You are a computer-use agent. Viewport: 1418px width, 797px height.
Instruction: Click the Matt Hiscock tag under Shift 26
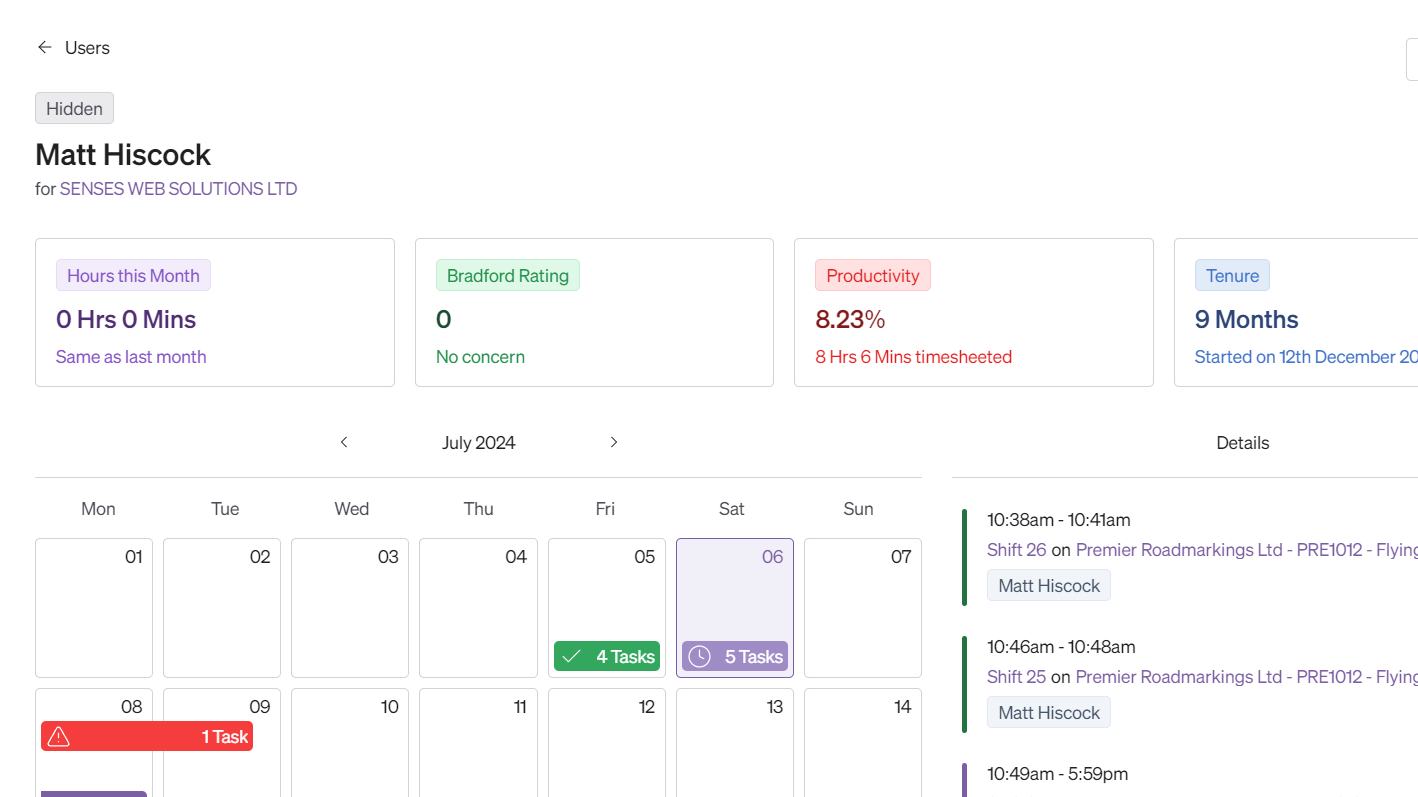(1048, 585)
